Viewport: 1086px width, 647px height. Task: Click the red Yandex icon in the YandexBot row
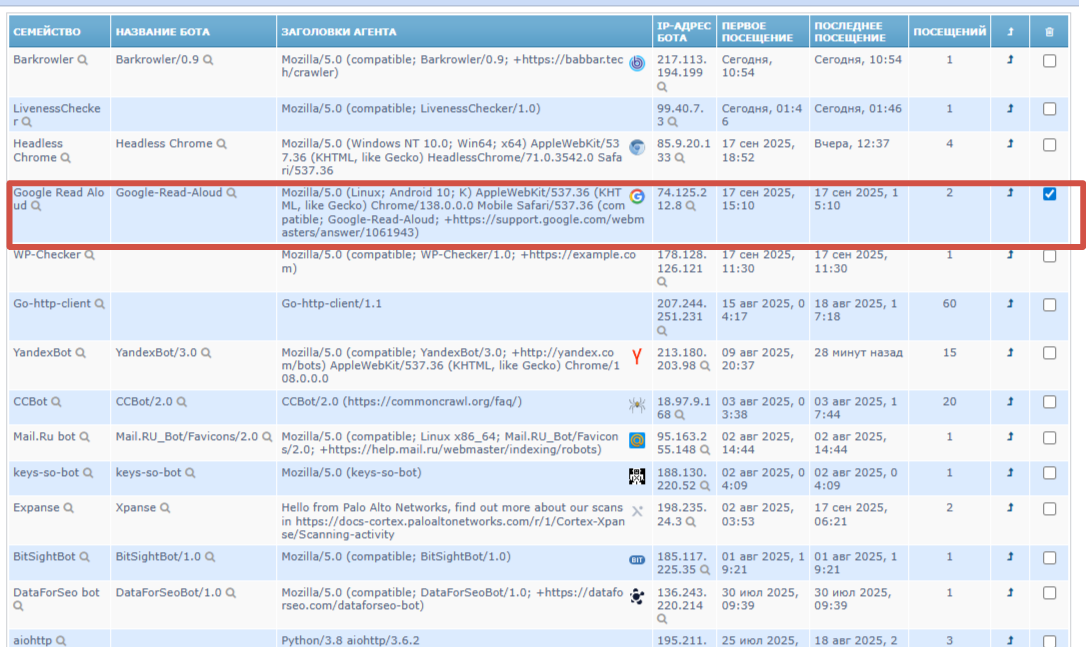[637, 356]
